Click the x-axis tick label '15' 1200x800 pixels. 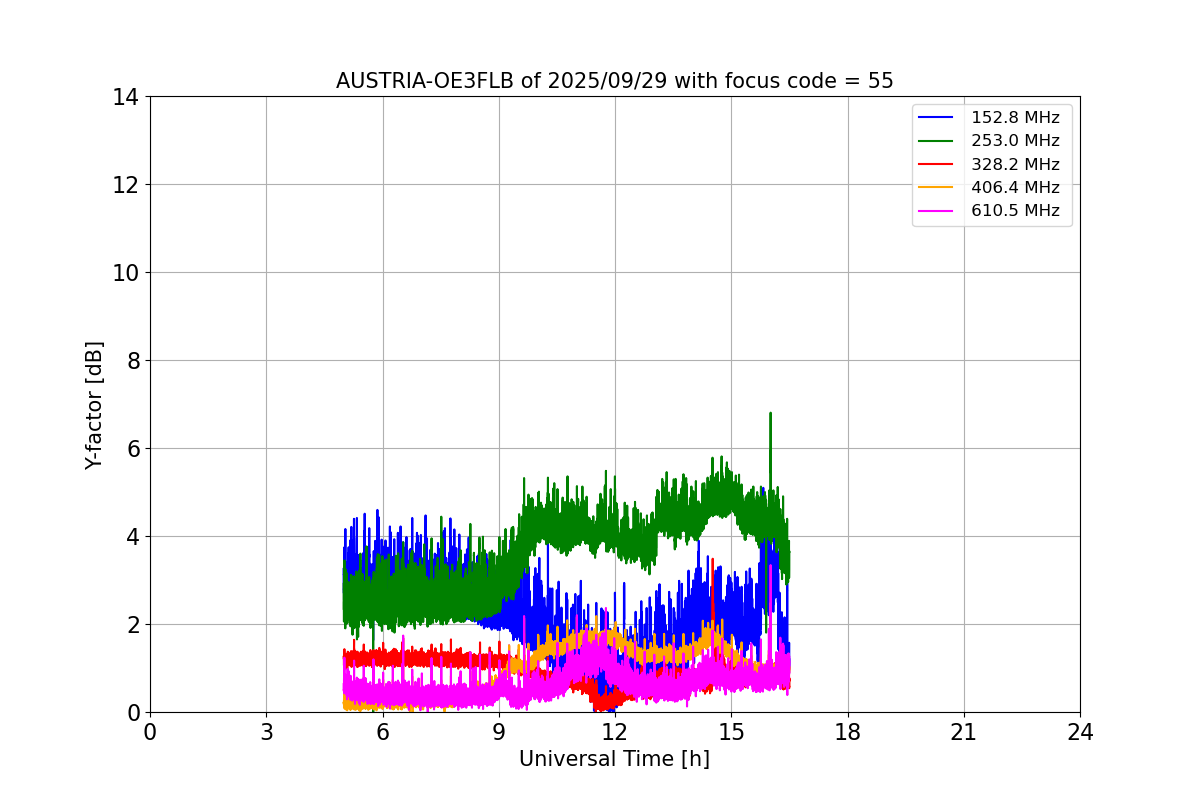click(731, 732)
